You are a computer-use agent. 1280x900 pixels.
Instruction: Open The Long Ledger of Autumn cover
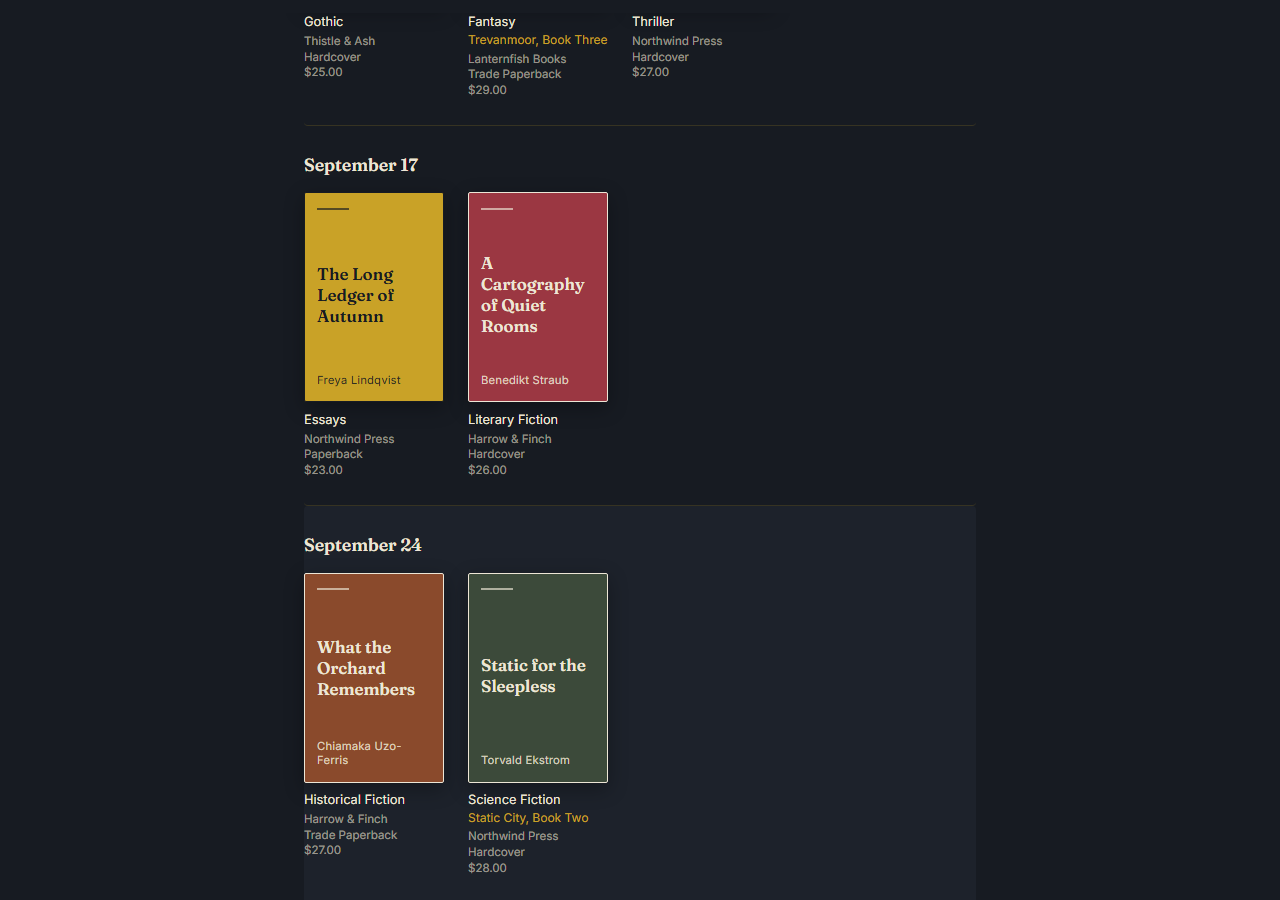374,297
